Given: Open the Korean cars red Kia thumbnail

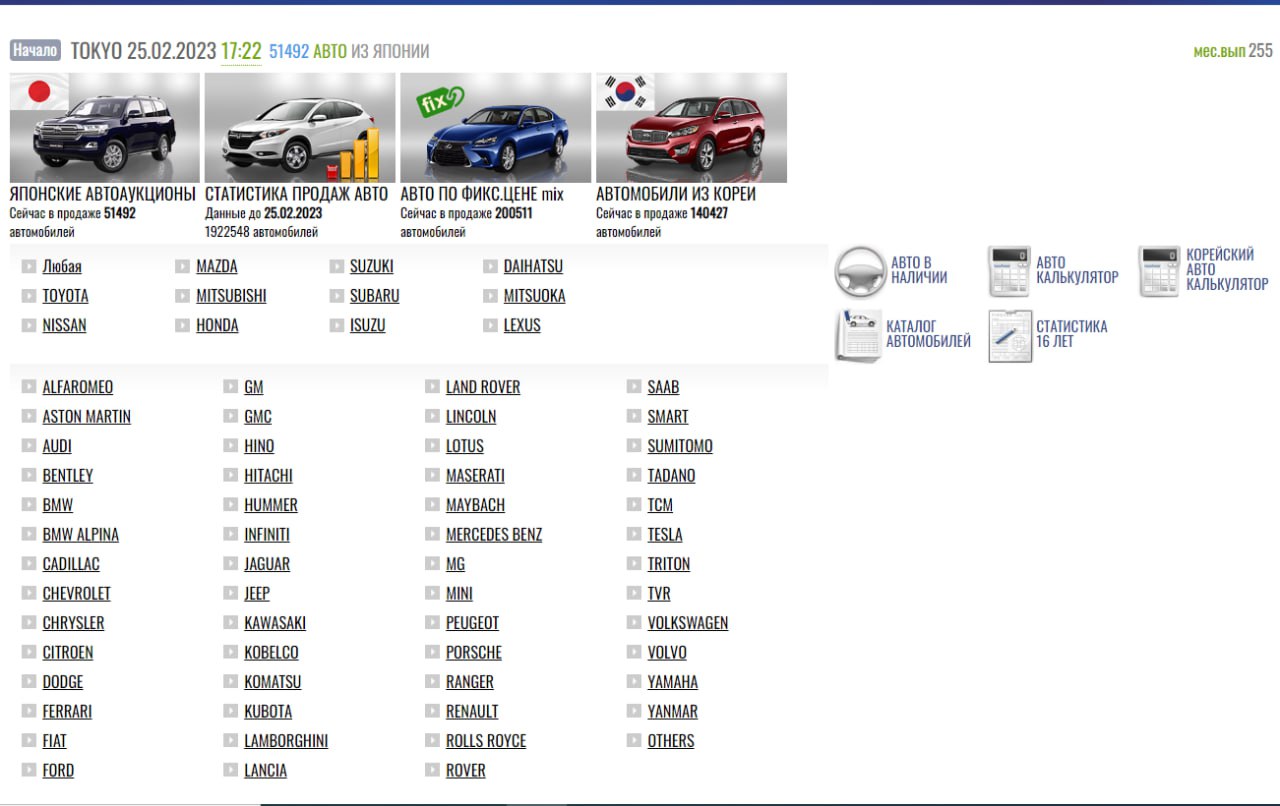Looking at the screenshot, I should pyautogui.click(x=691, y=128).
